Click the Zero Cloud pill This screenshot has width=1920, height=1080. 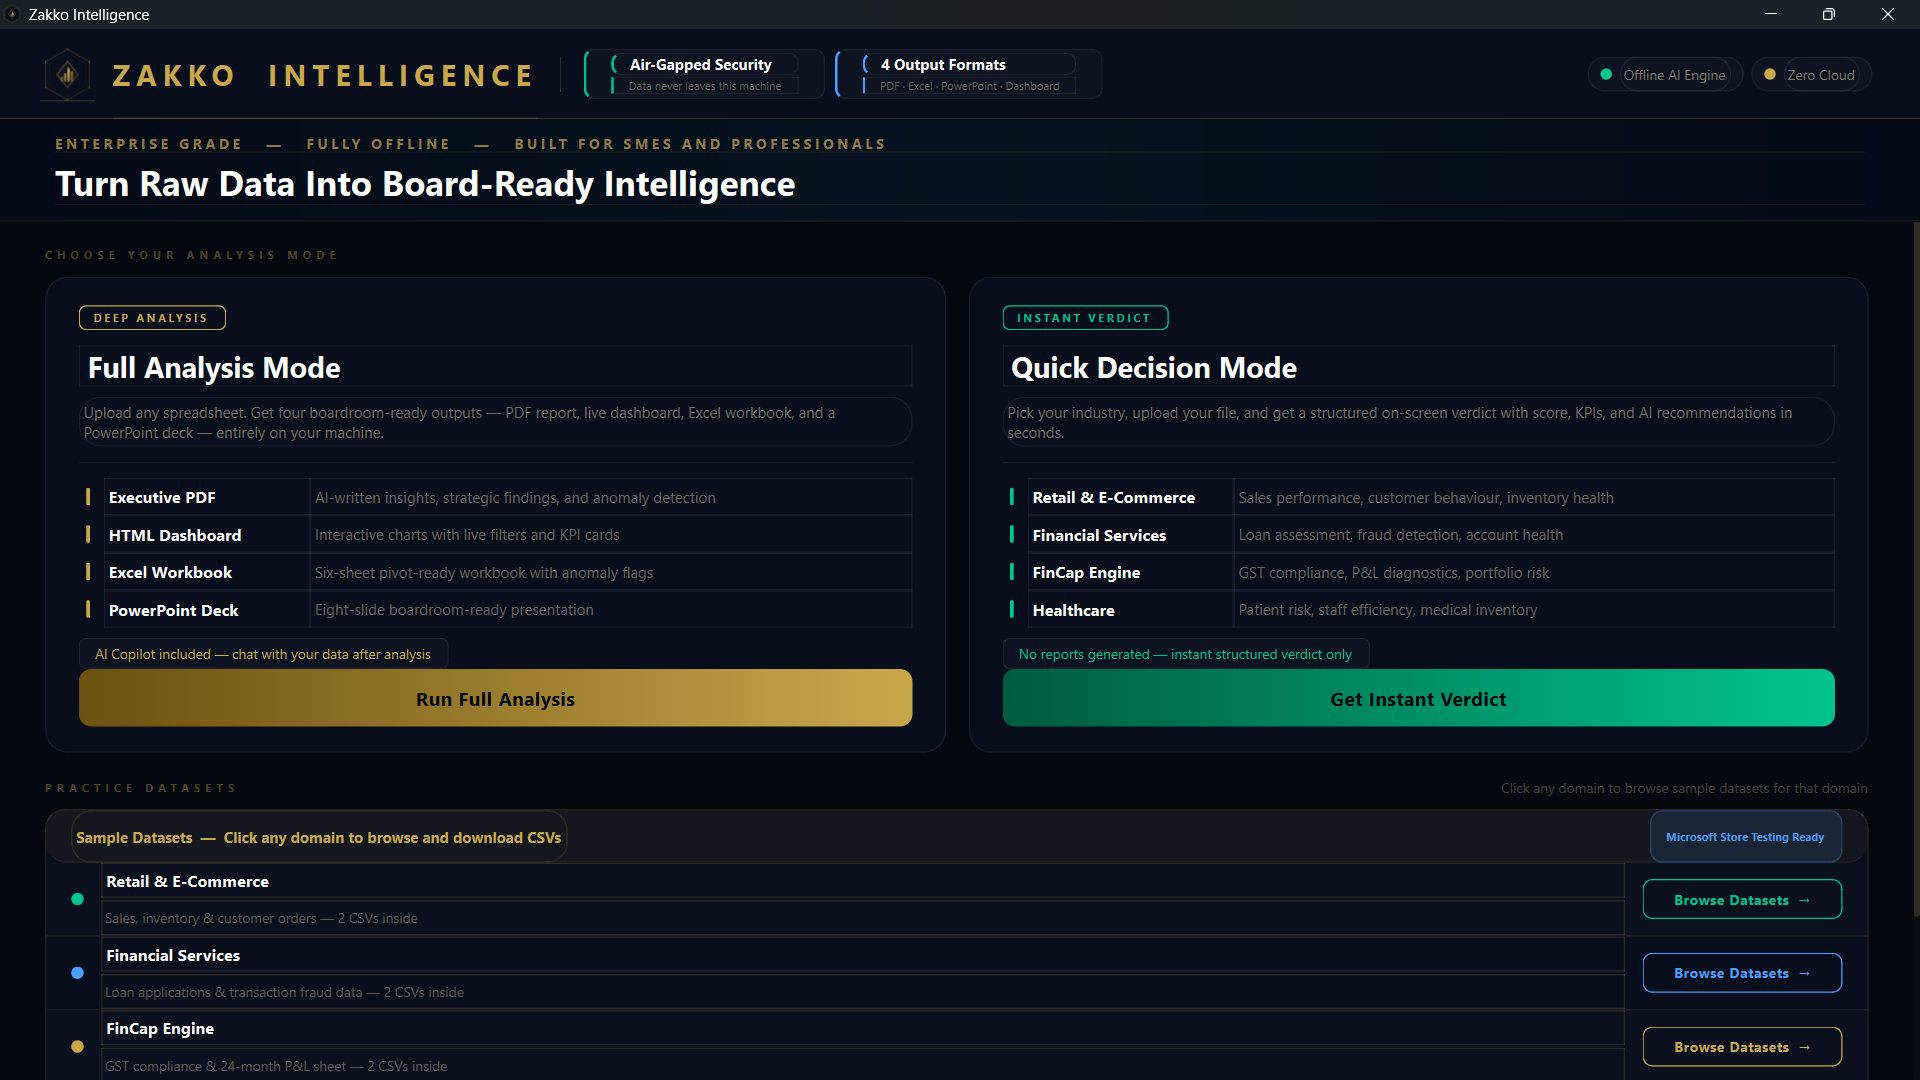[1811, 74]
